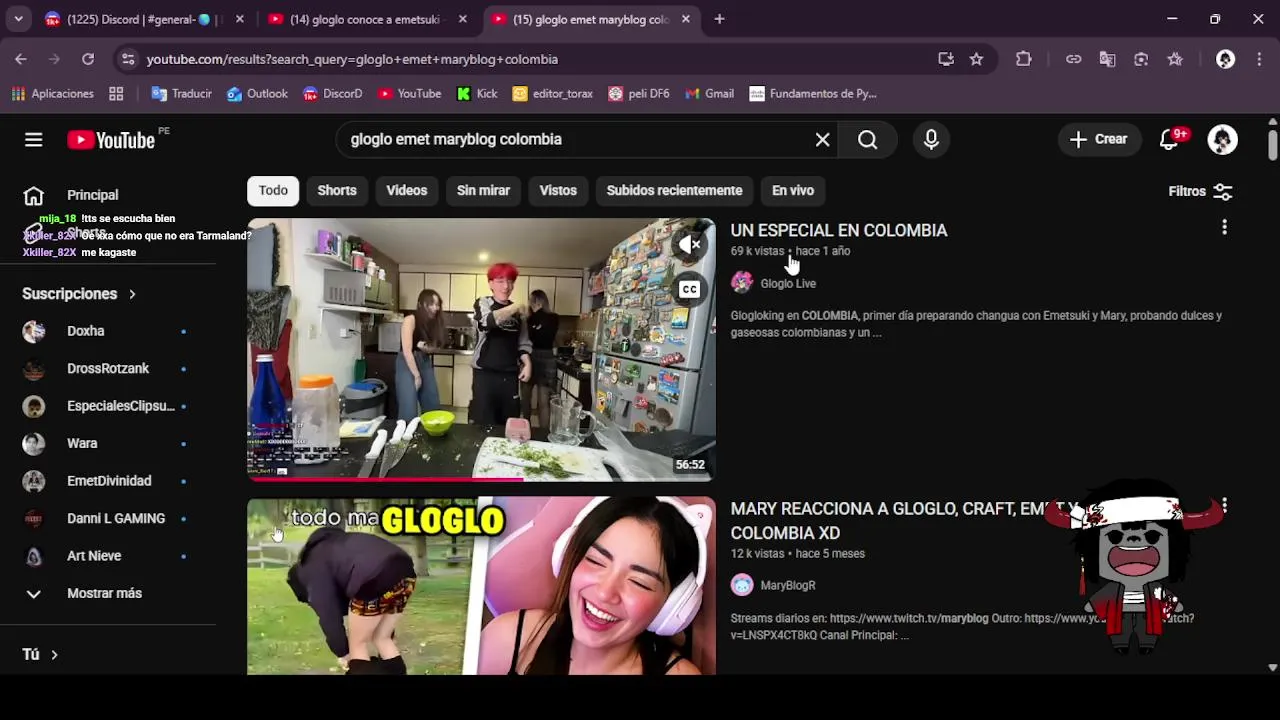The image size is (1280, 720).
Task: Open the account avatar menu in YouTube
Action: [1222, 139]
